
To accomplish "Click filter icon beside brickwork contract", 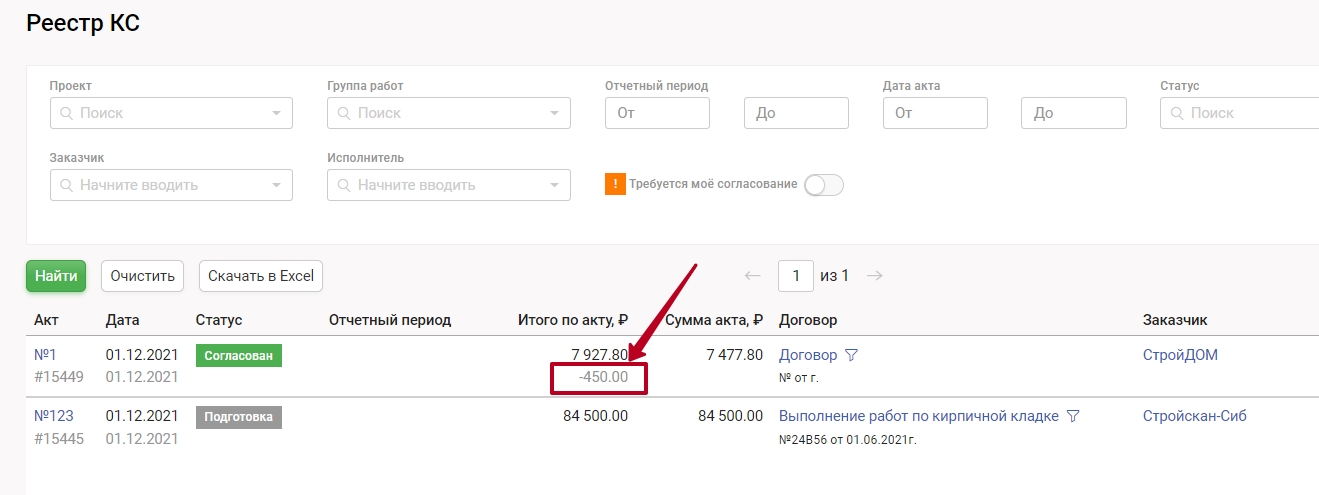I will (1072, 416).
